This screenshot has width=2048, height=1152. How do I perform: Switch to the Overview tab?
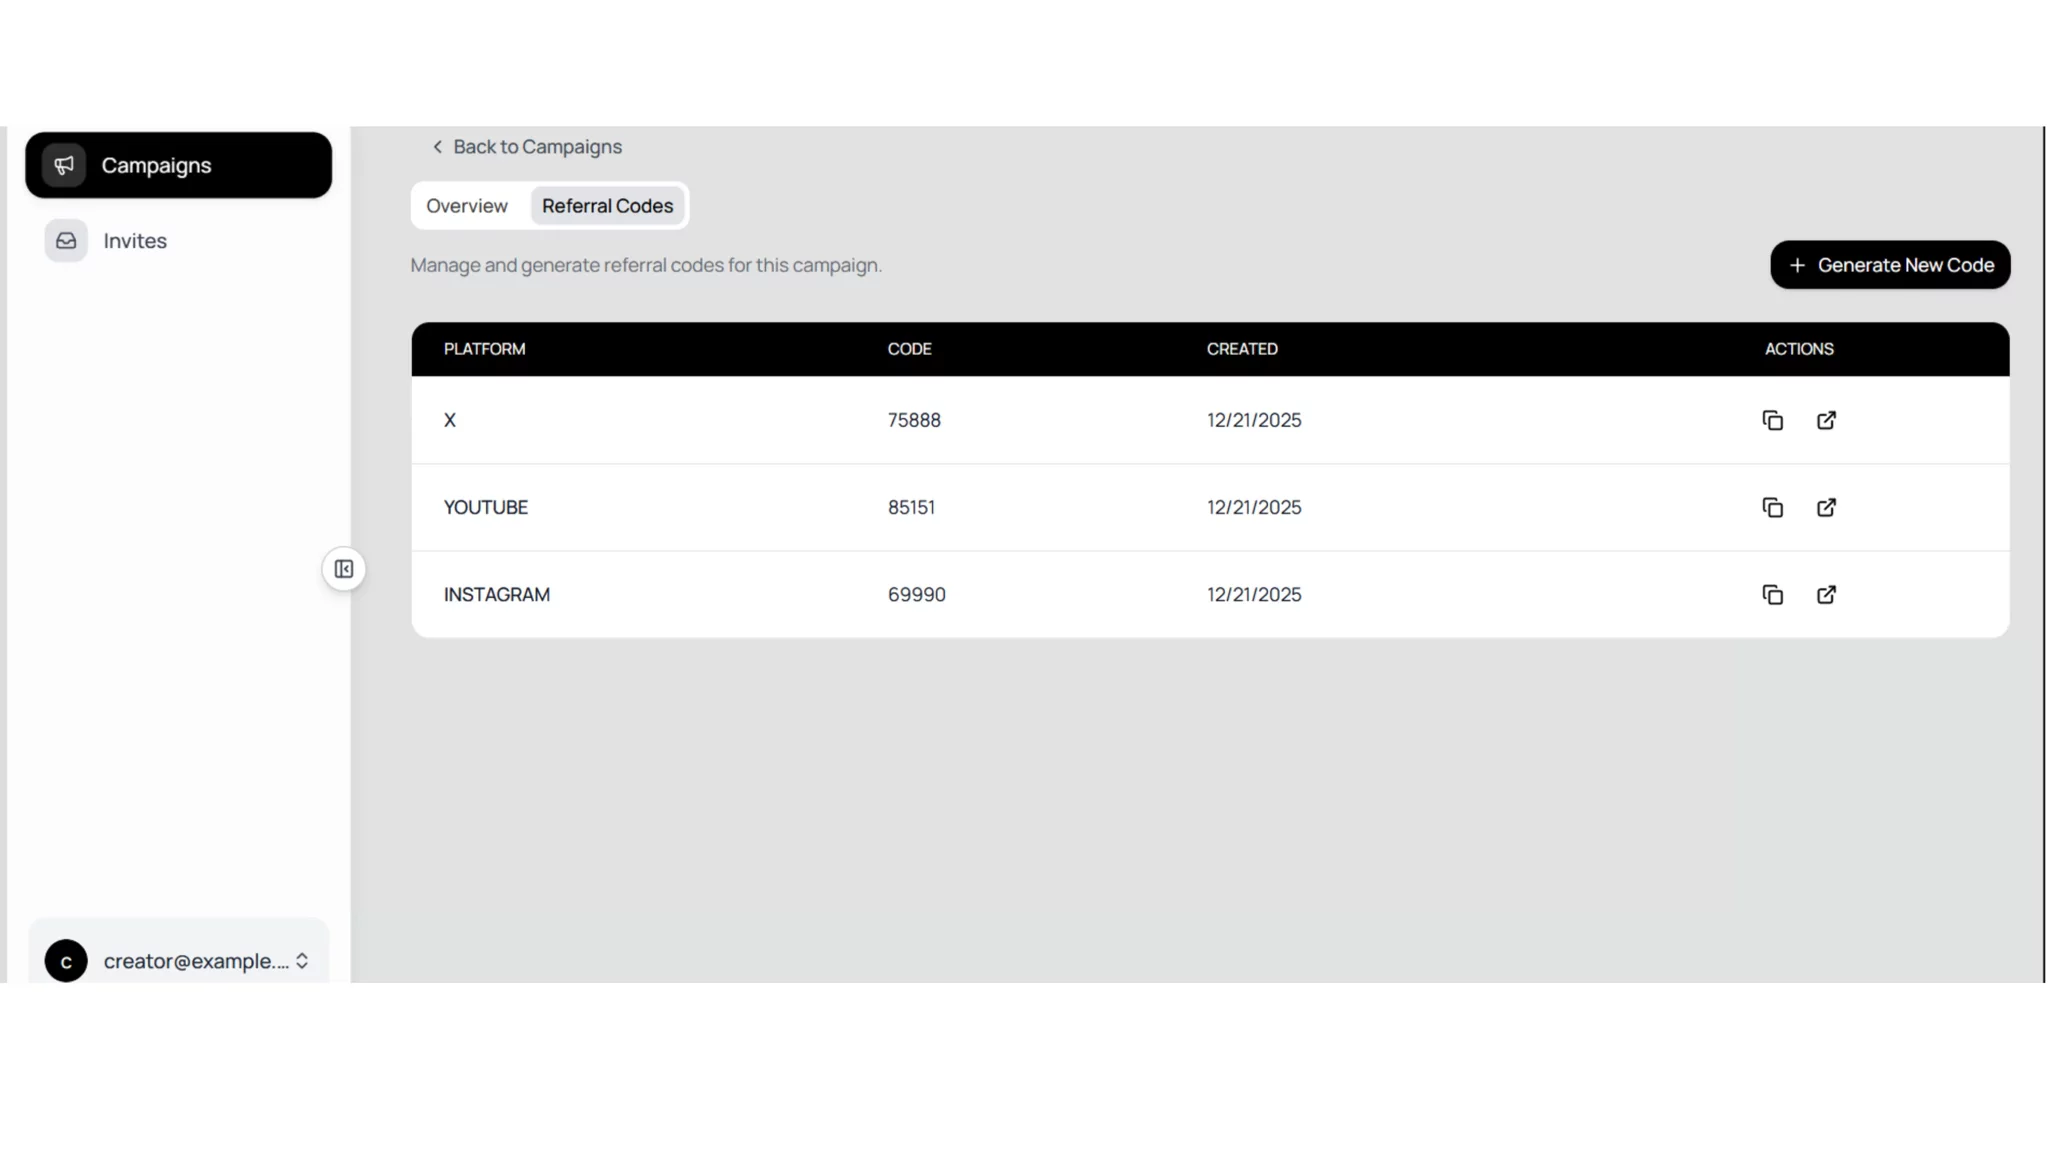[467, 206]
